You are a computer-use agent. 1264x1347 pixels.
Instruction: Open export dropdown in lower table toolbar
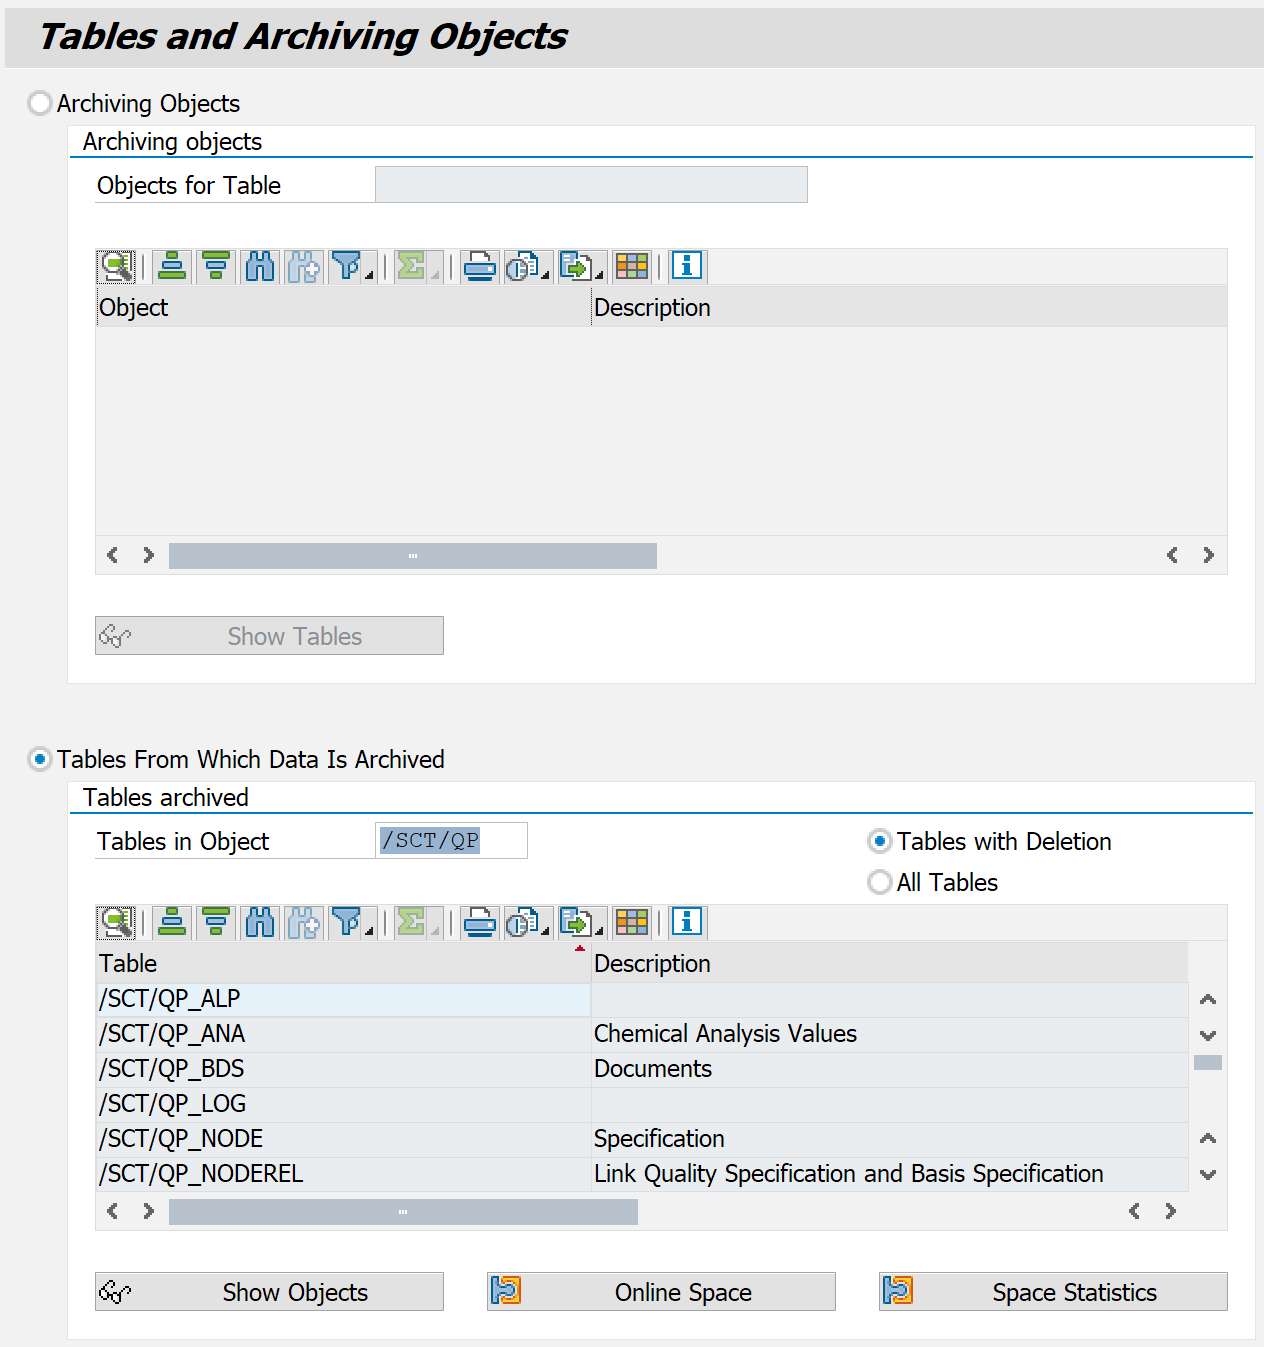point(599,930)
